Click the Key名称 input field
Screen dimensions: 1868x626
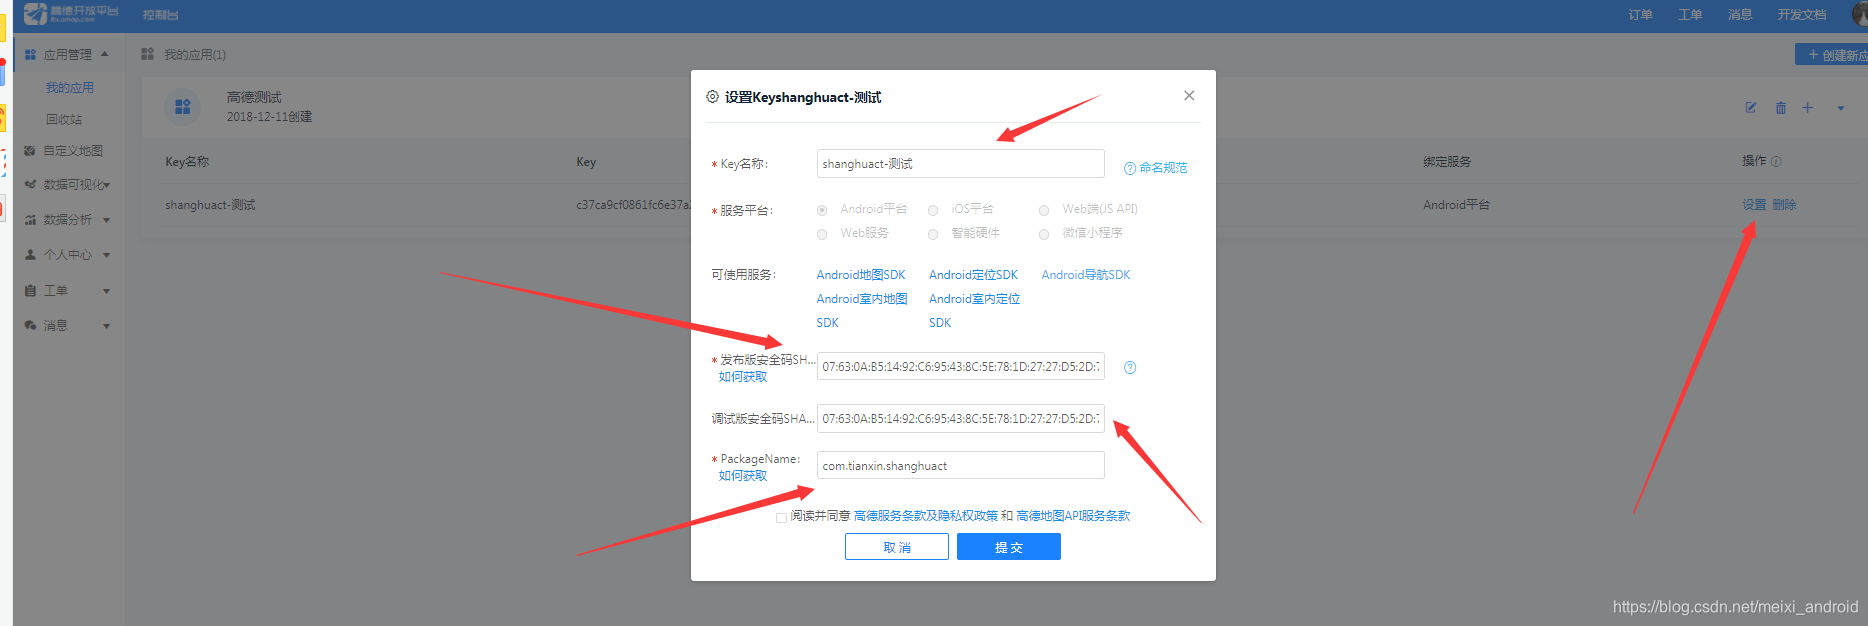click(x=961, y=164)
